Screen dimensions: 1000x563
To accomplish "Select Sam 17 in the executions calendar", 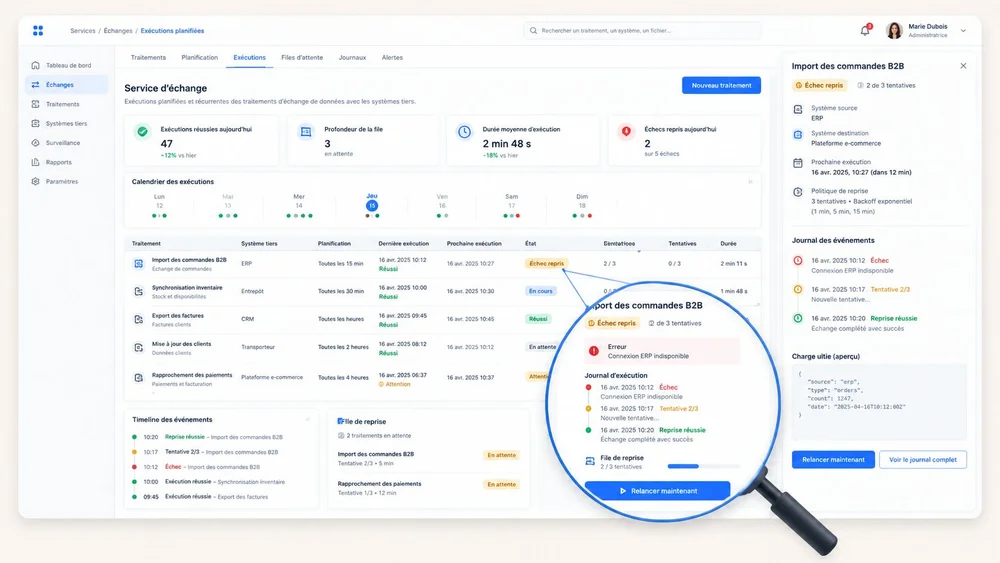I will pos(511,205).
